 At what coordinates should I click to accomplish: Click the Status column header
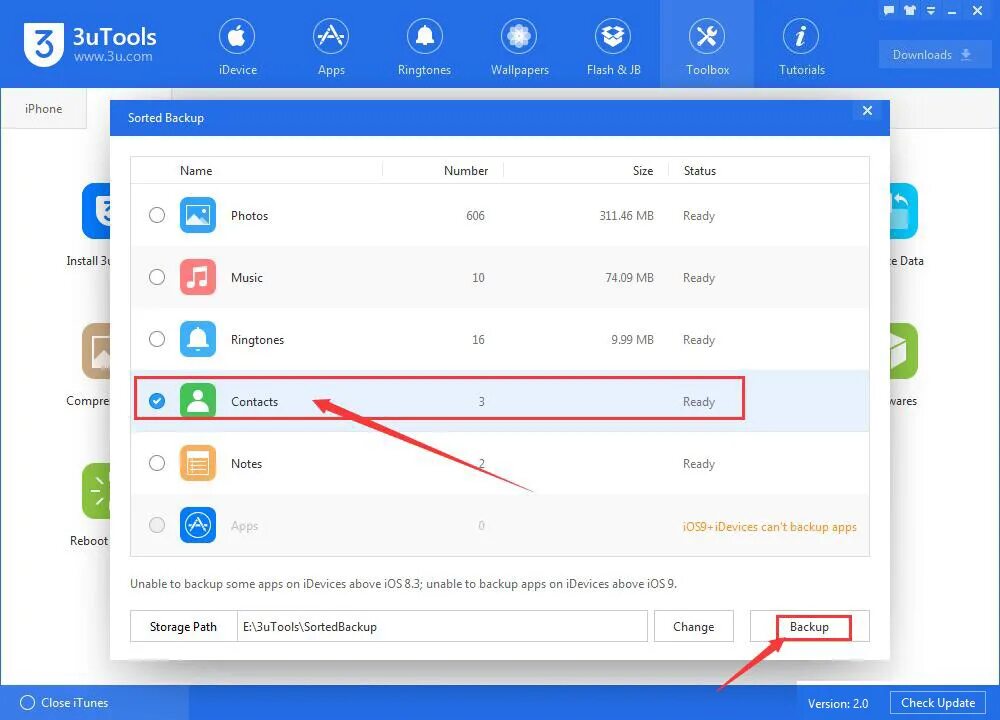click(700, 171)
